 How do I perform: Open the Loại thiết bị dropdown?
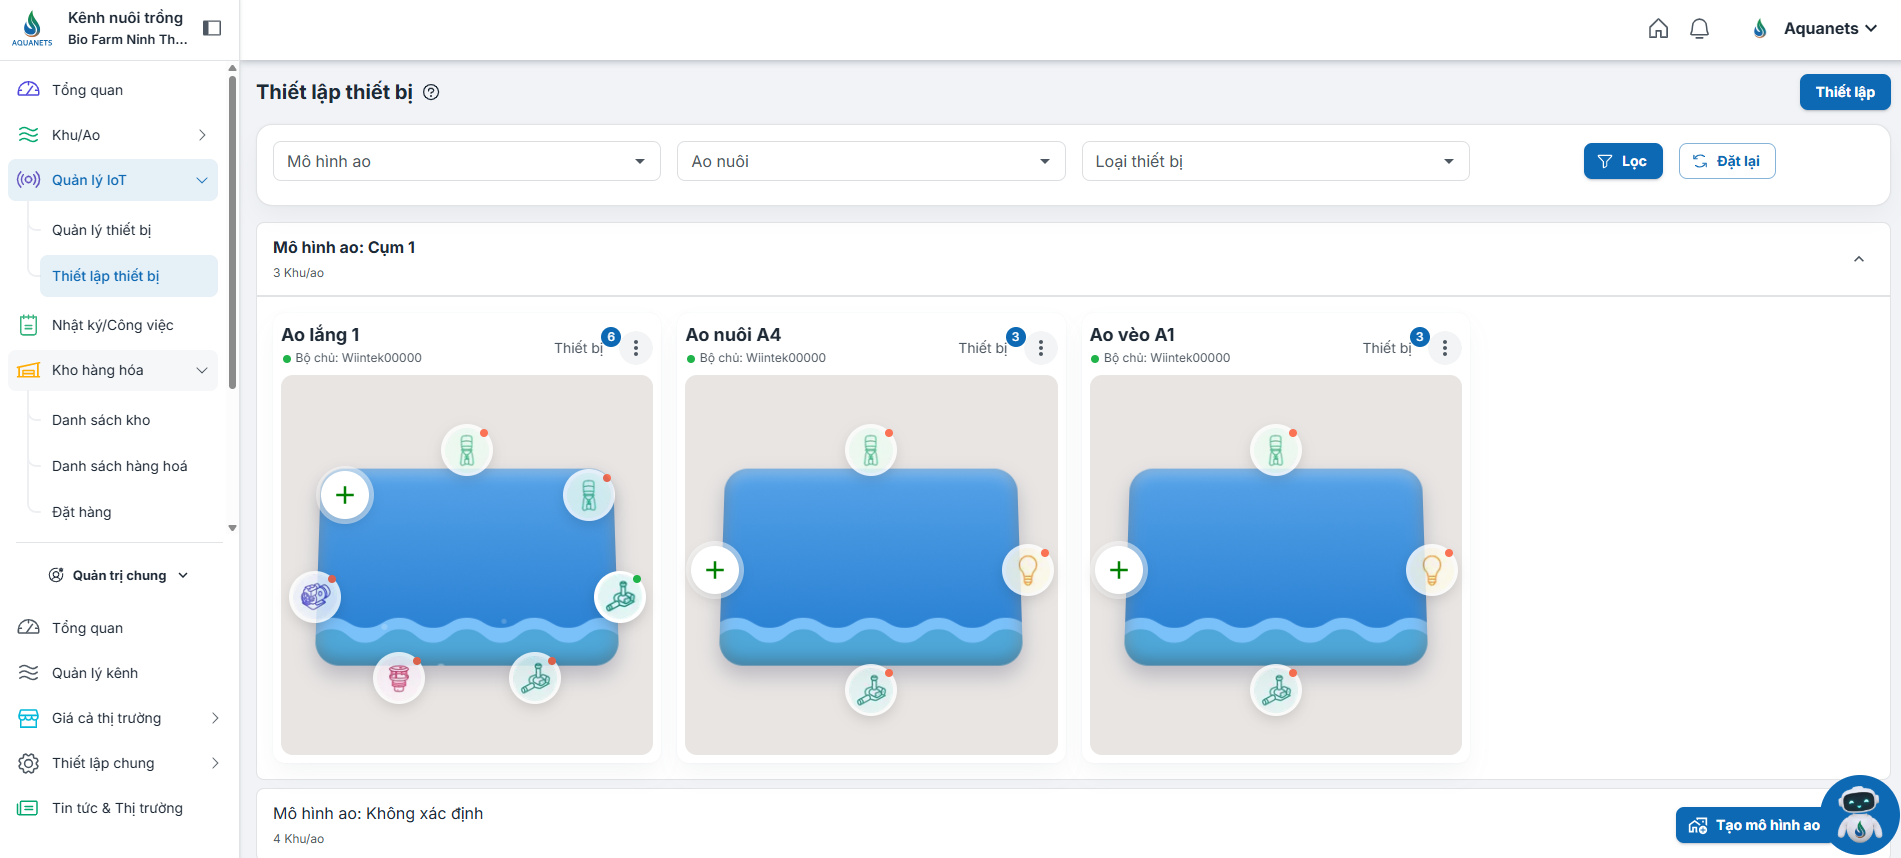(x=1274, y=161)
